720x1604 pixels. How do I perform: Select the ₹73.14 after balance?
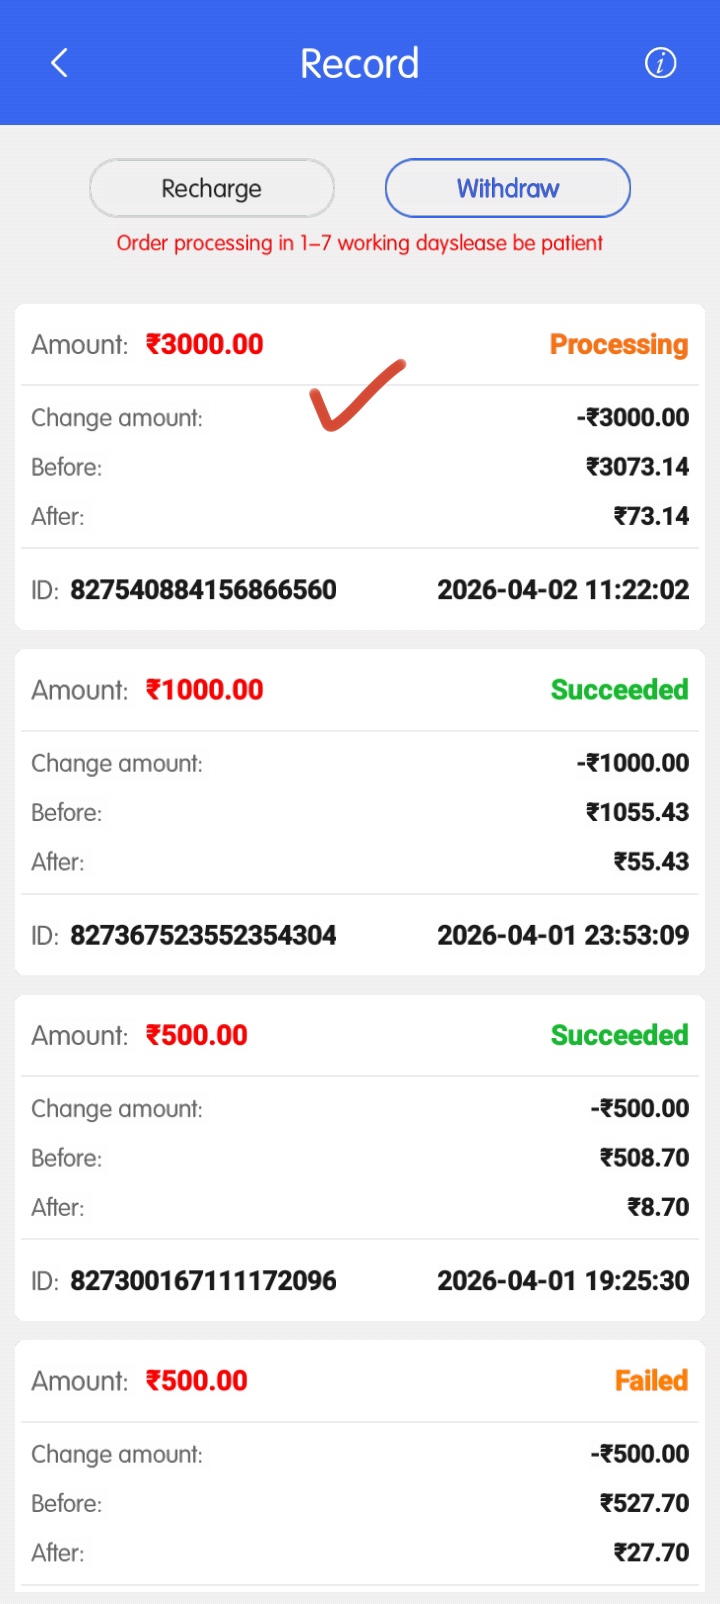pyautogui.click(x=651, y=517)
